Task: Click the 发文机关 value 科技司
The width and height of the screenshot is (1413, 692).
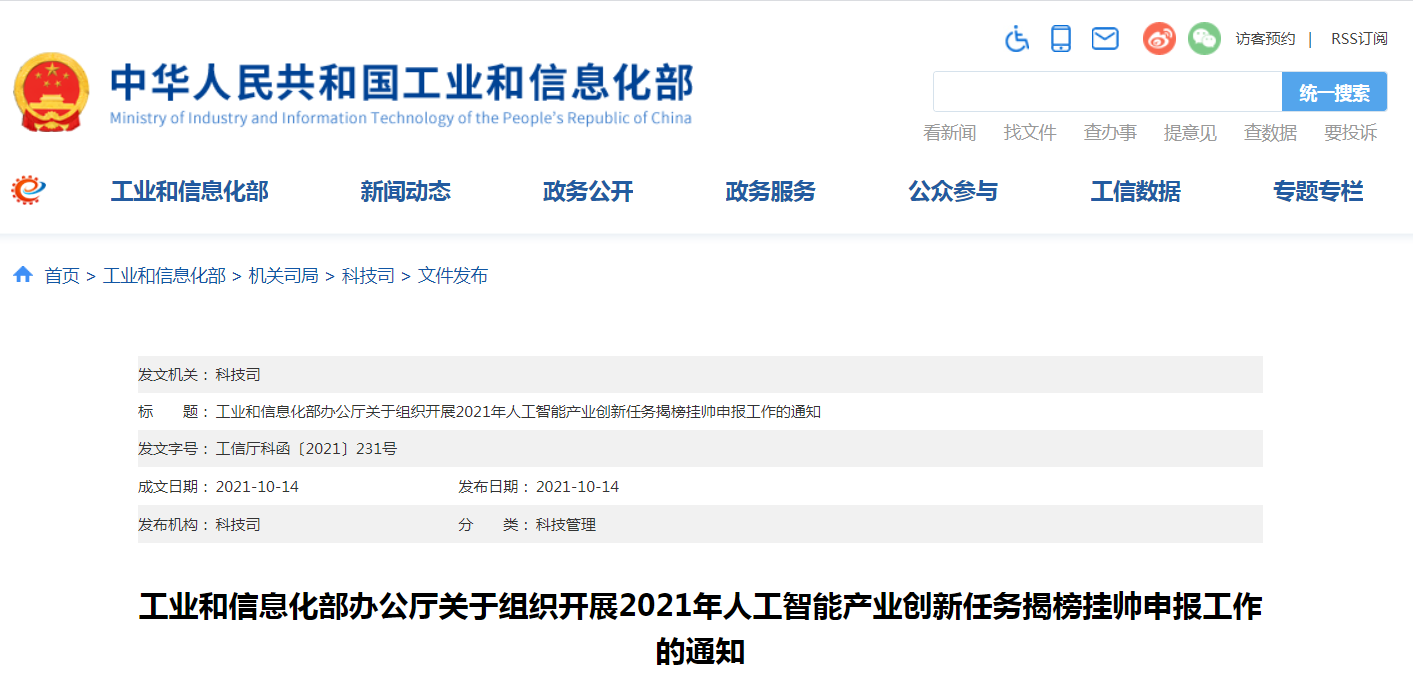Action: click(x=238, y=374)
